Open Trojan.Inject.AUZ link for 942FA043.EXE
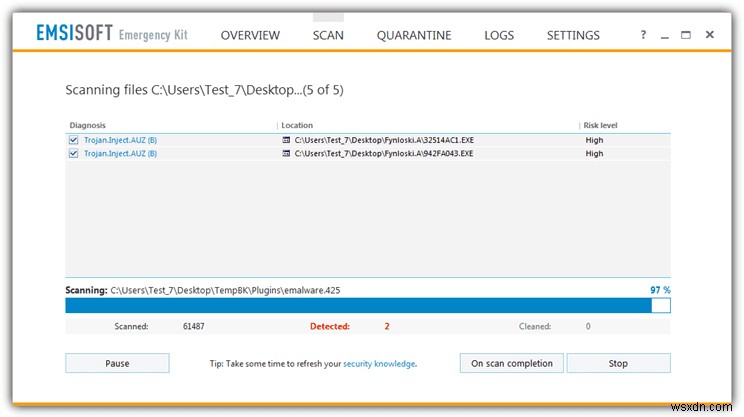Viewport: 744px width, 417px height. tap(120, 153)
